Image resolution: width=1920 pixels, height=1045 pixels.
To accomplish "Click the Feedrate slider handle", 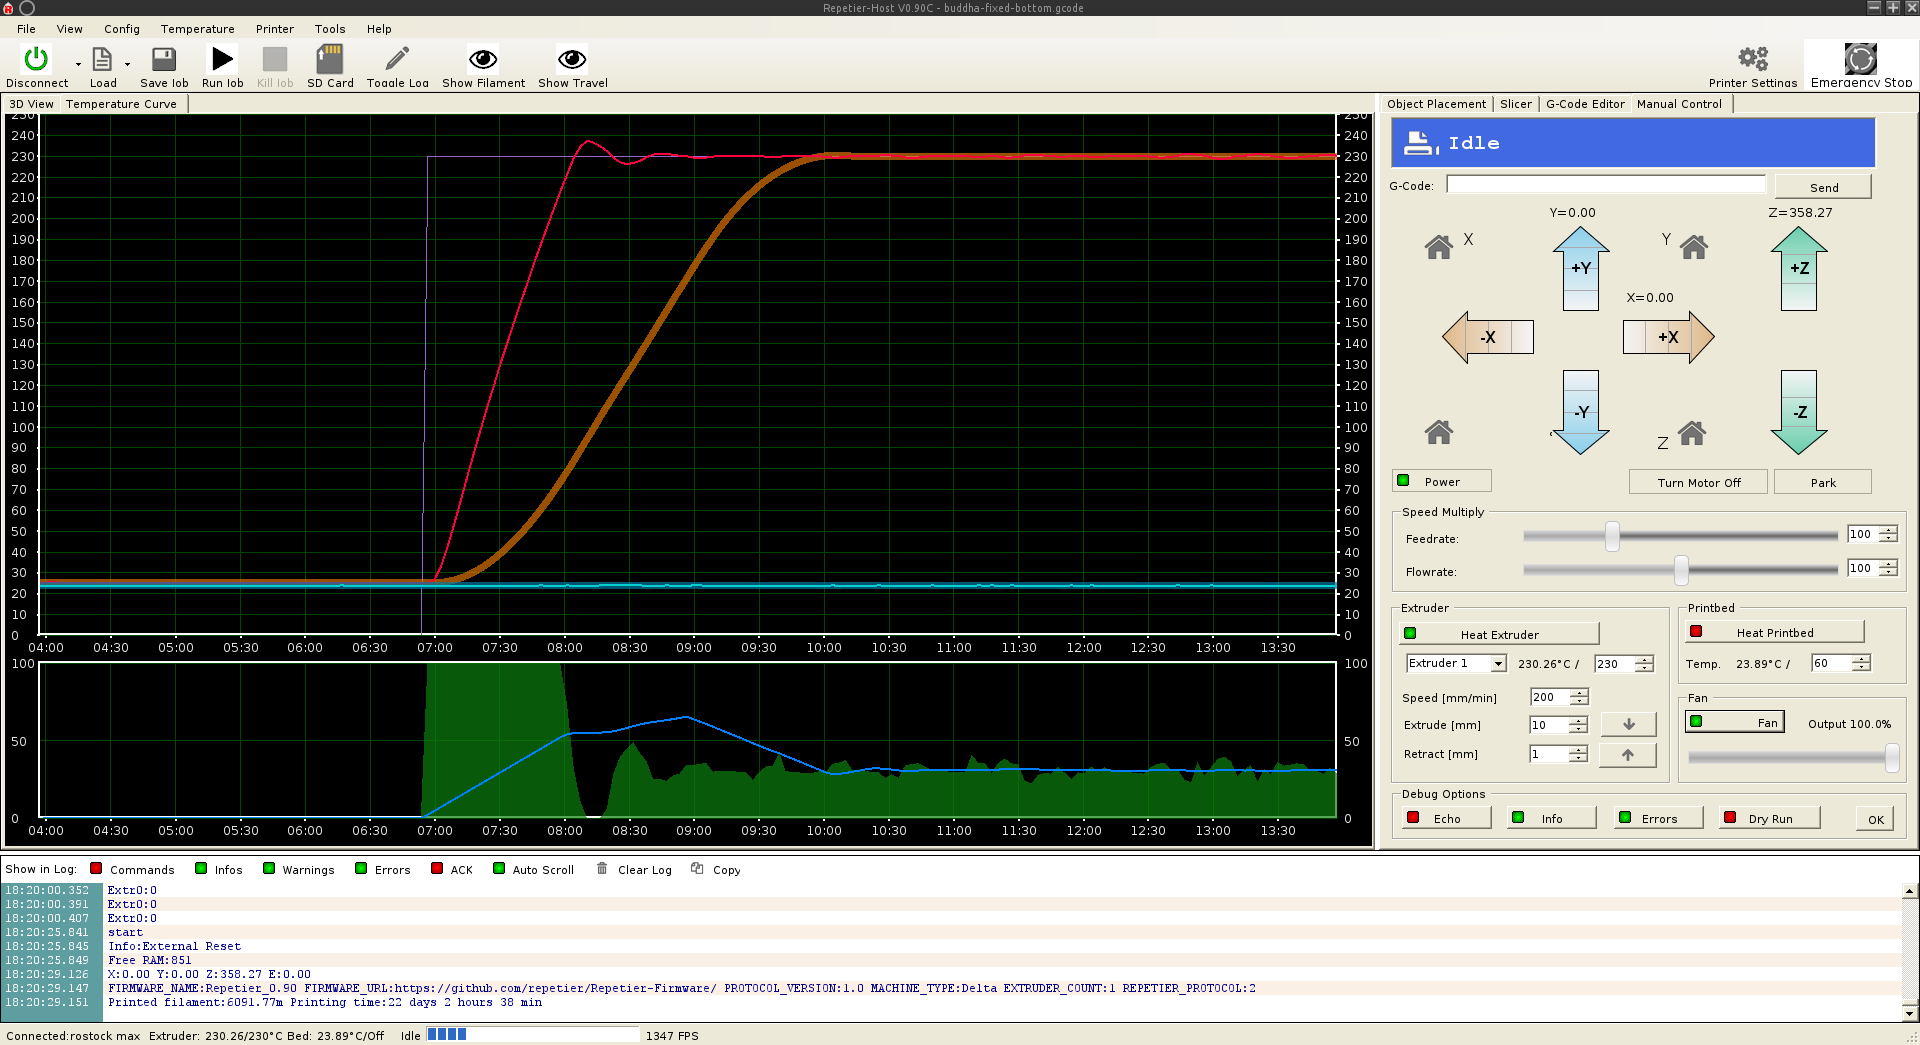I will pos(1612,536).
